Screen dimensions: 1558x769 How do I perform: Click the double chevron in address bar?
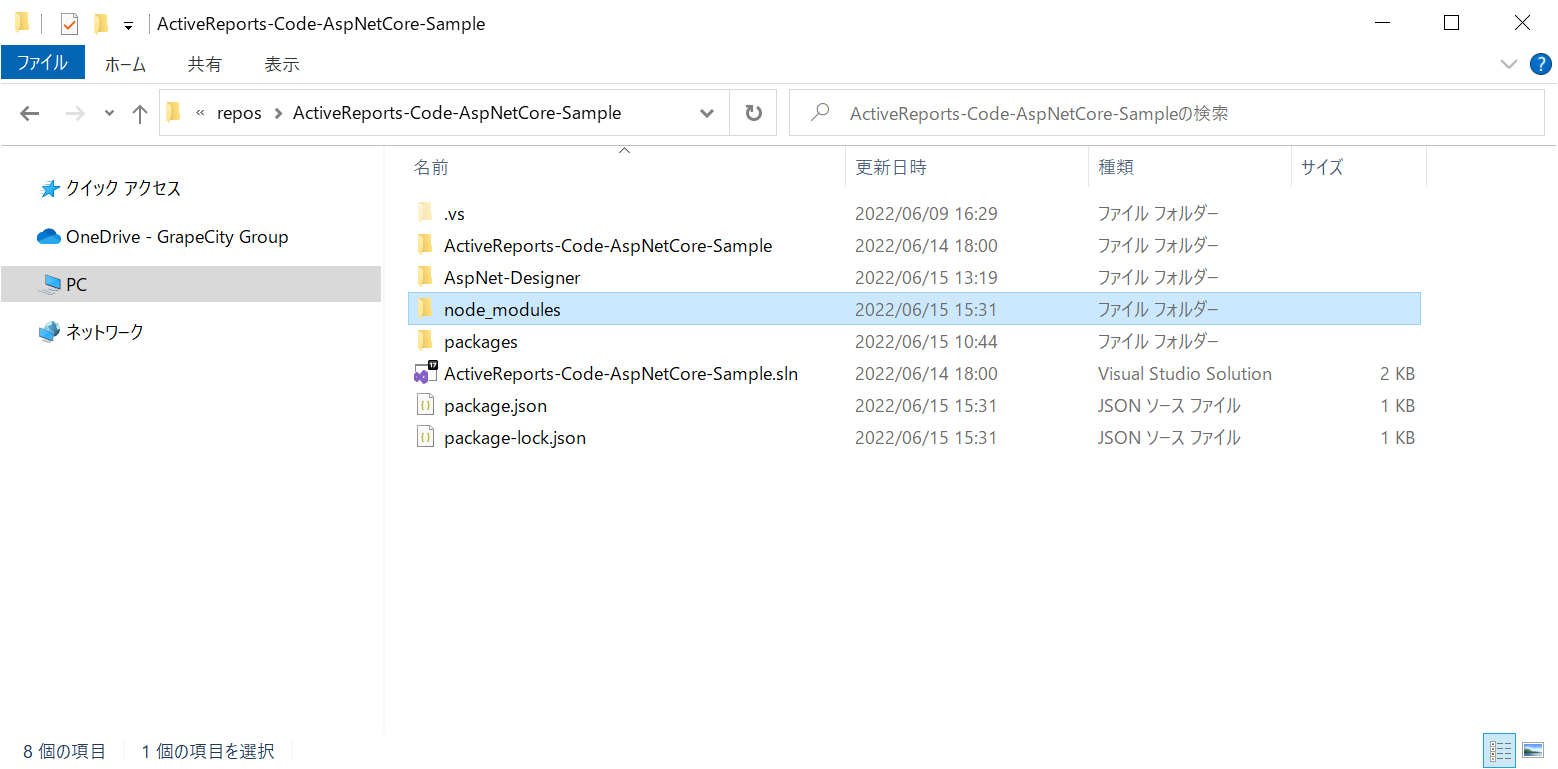point(200,113)
